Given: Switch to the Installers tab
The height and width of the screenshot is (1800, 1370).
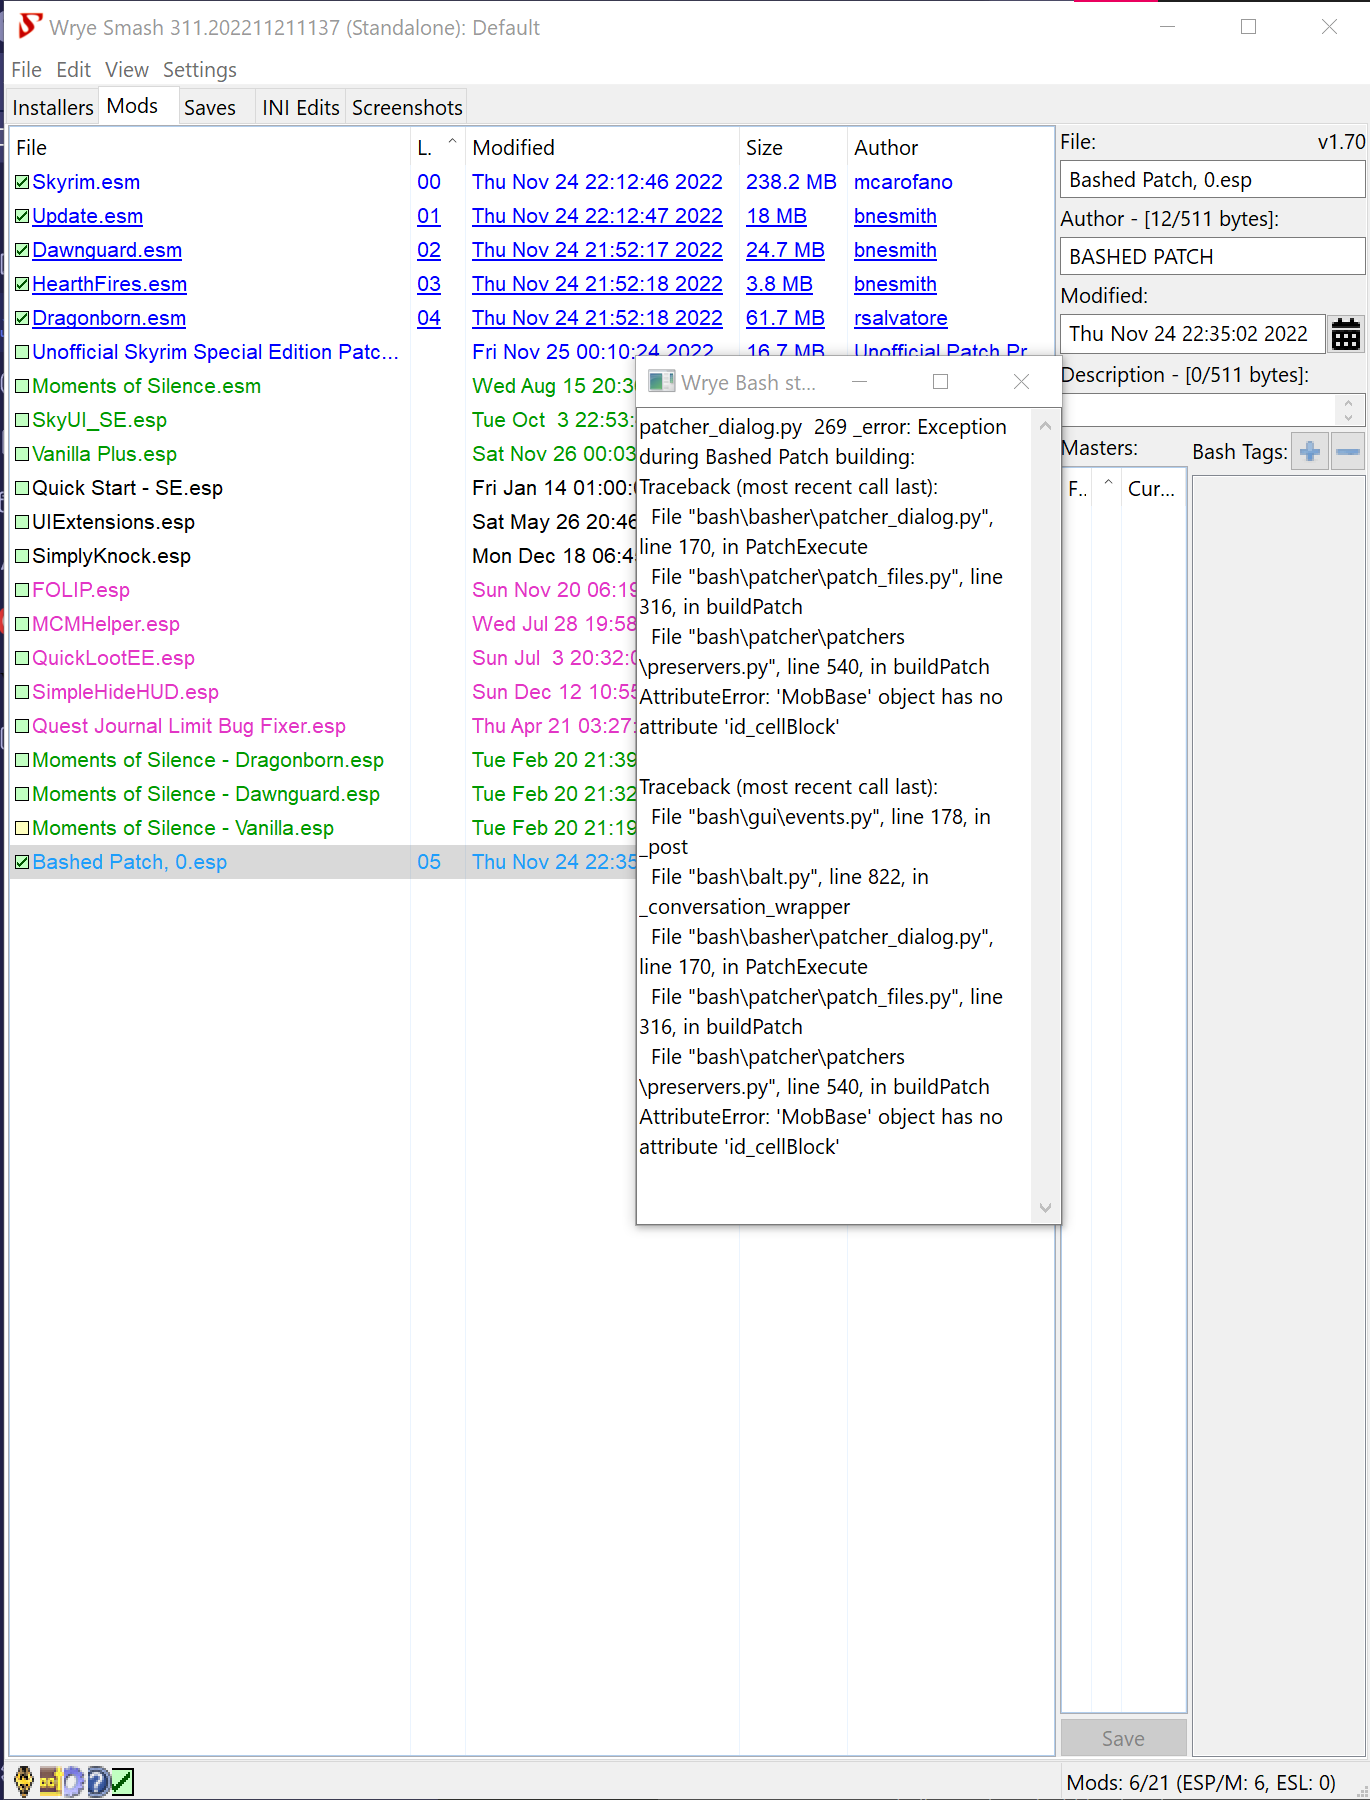Looking at the screenshot, I should pos(53,107).
